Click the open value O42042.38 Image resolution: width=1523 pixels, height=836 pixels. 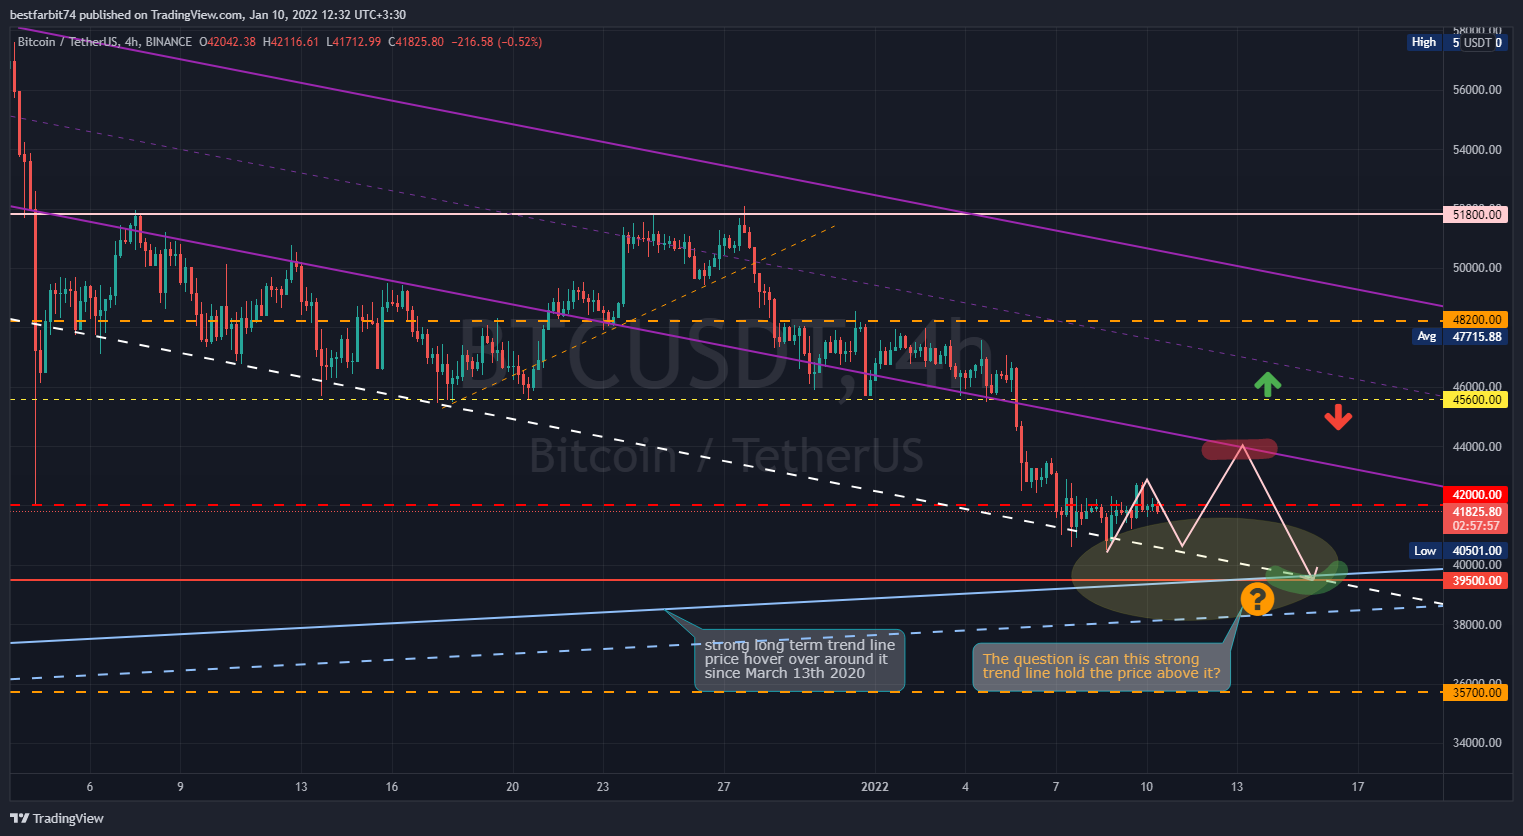(x=228, y=42)
